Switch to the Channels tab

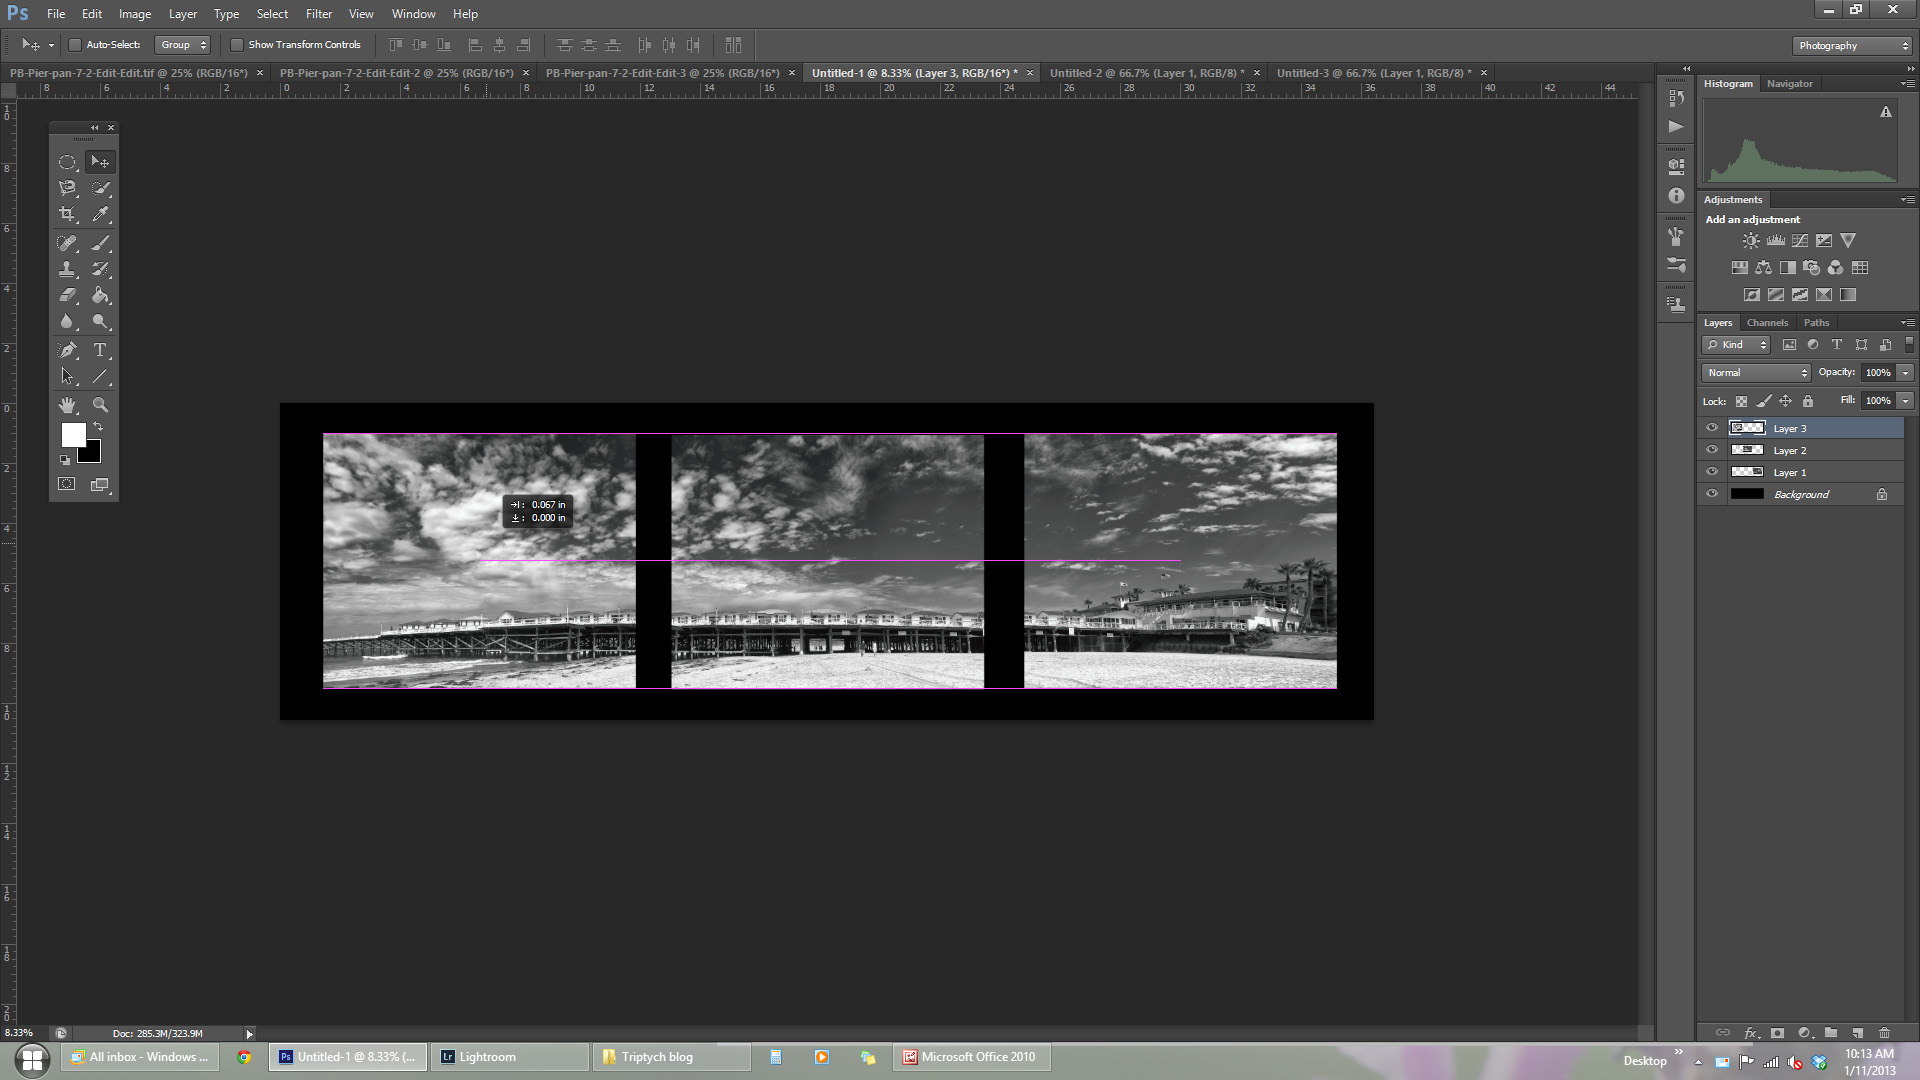[x=1767, y=323]
